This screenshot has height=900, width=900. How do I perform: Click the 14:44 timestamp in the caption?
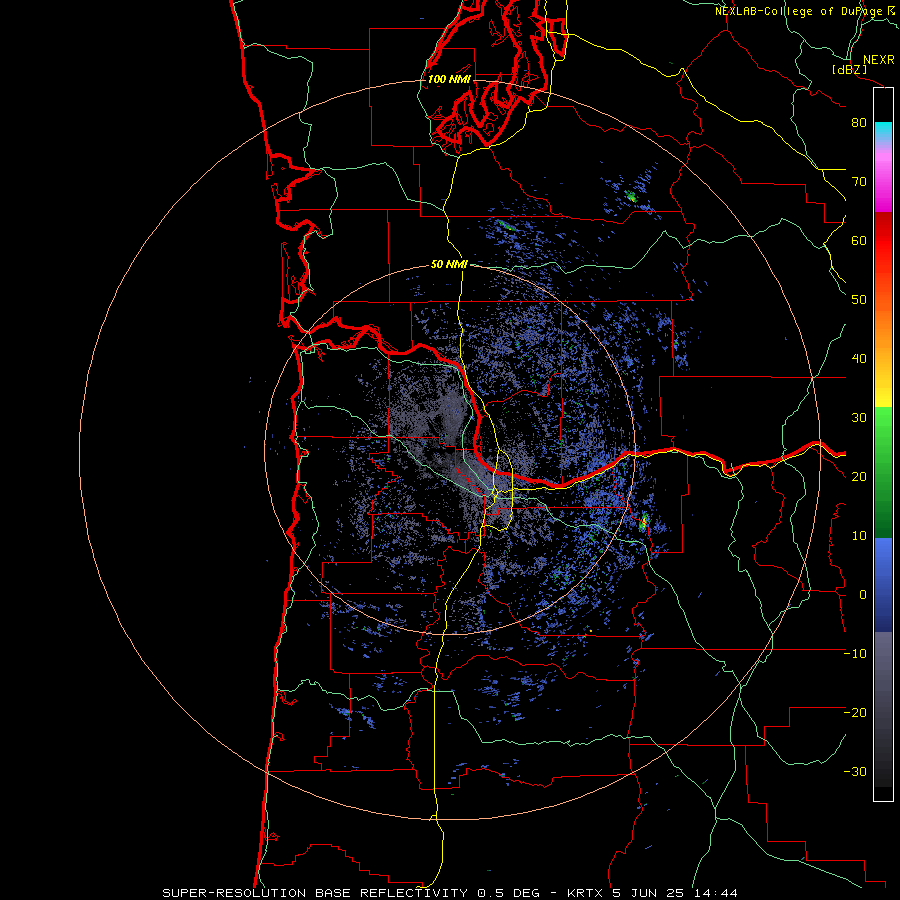coord(715,893)
